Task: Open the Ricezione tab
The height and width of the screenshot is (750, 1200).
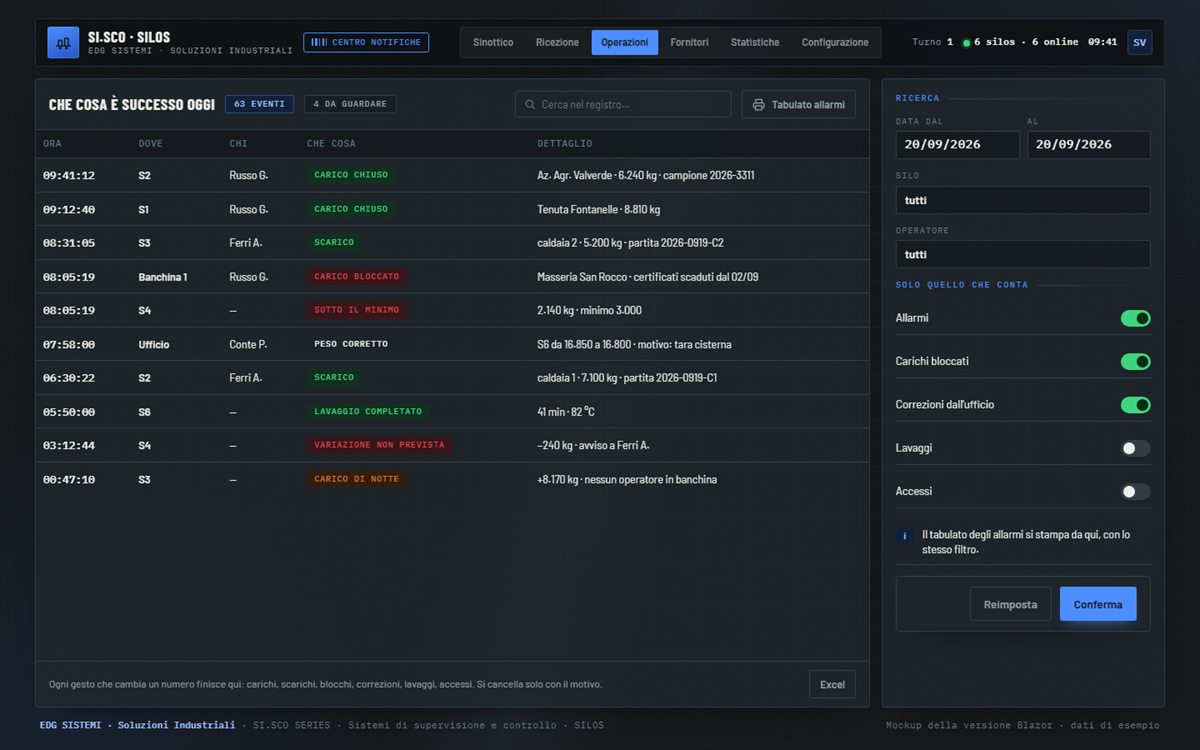Action: pyautogui.click(x=557, y=42)
